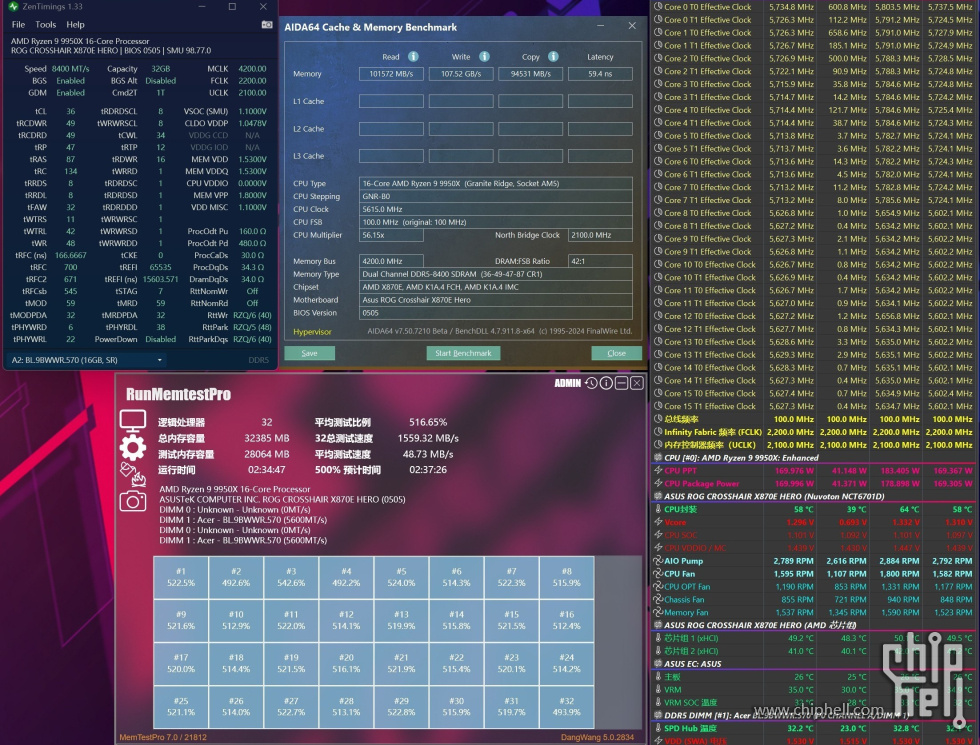The width and height of the screenshot is (980, 745).
Task: Take a screenshot with RunMemtestPro camera icon
Action: (x=132, y=501)
